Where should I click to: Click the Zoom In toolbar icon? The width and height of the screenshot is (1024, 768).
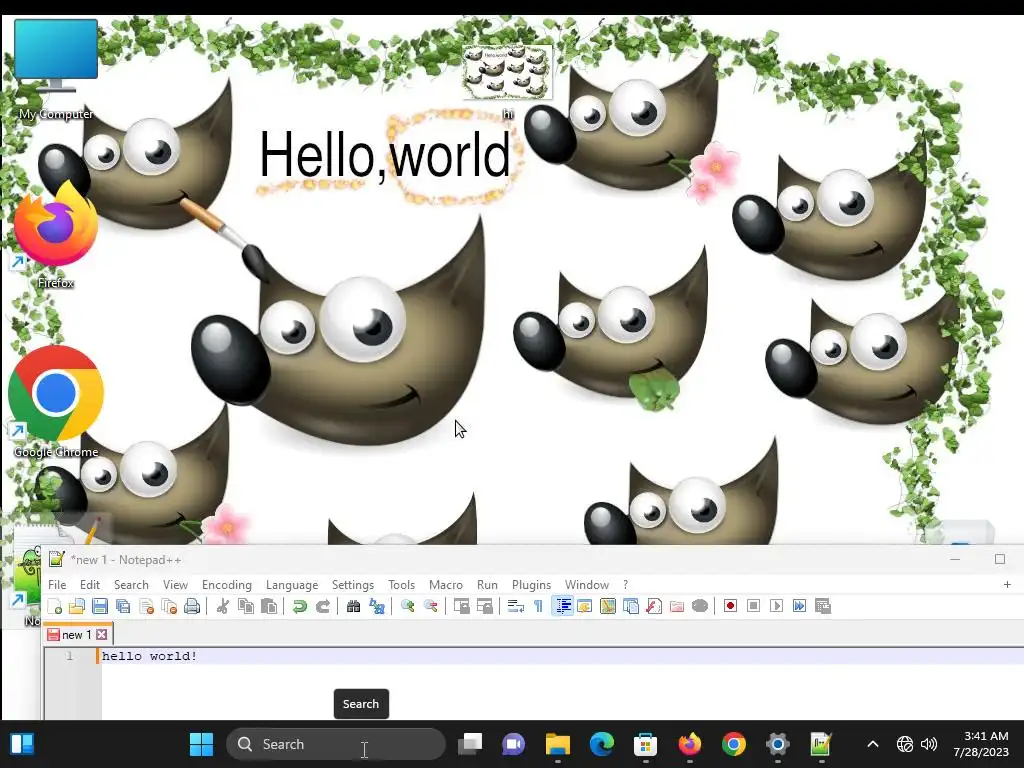[408, 607]
